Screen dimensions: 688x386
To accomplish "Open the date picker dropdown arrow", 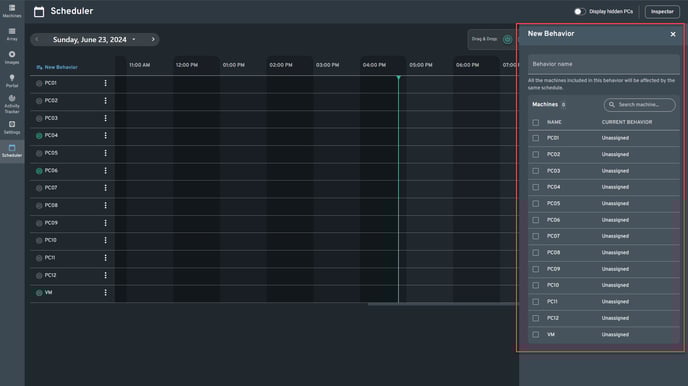I will coord(134,39).
